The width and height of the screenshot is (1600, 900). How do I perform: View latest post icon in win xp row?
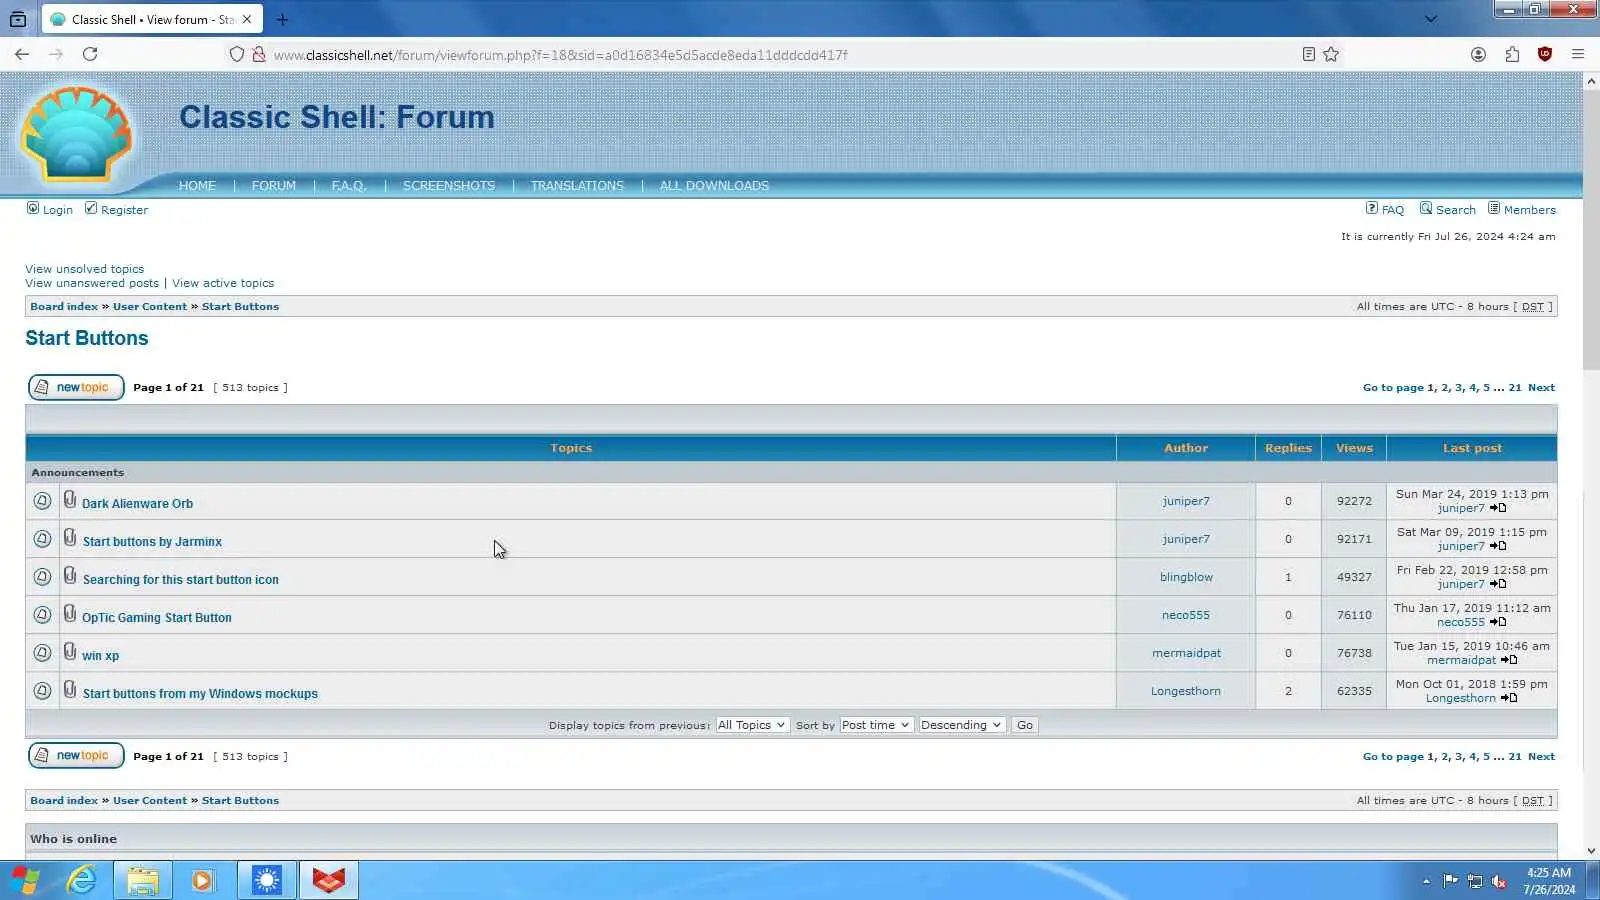(1509, 660)
